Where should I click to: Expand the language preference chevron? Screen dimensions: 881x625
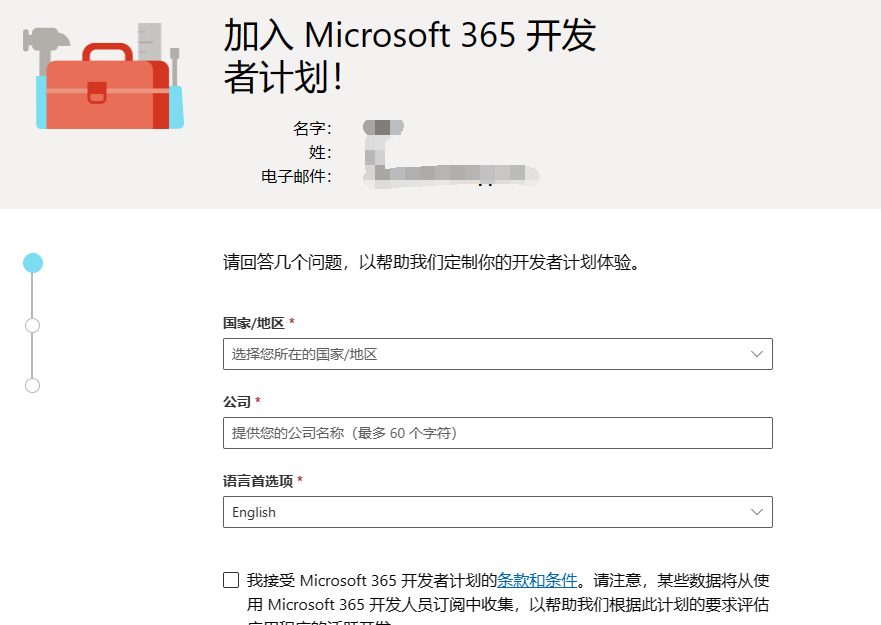pyautogui.click(x=758, y=512)
